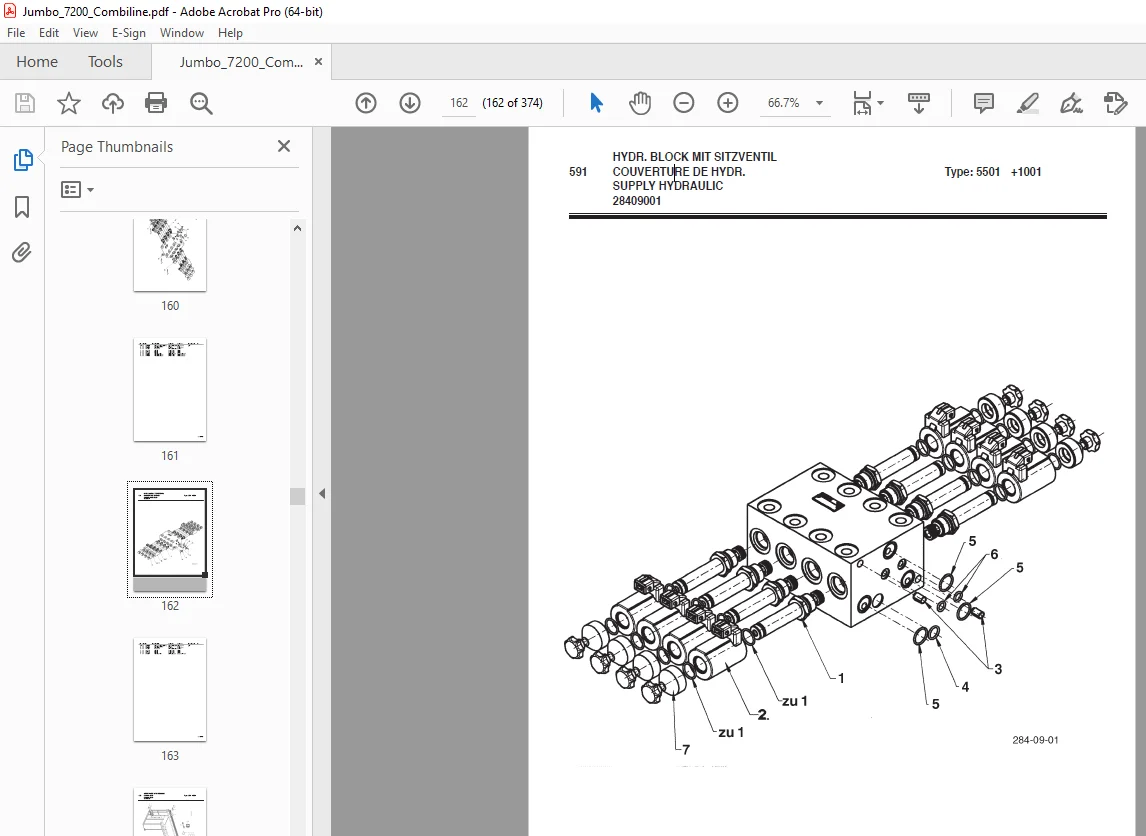
Task: Click the '(162 of 374)' page count label
Action: [x=512, y=103]
